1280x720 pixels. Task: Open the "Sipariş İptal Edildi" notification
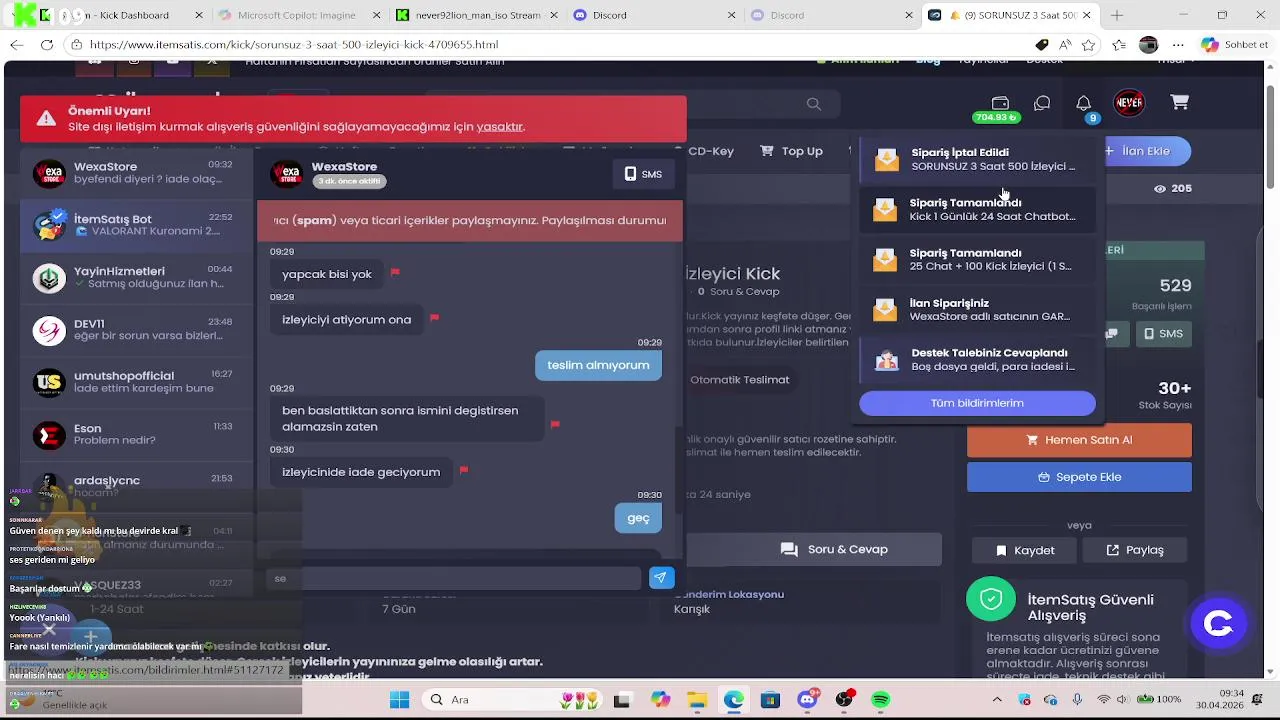pyautogui.click(x=977, y=160)
